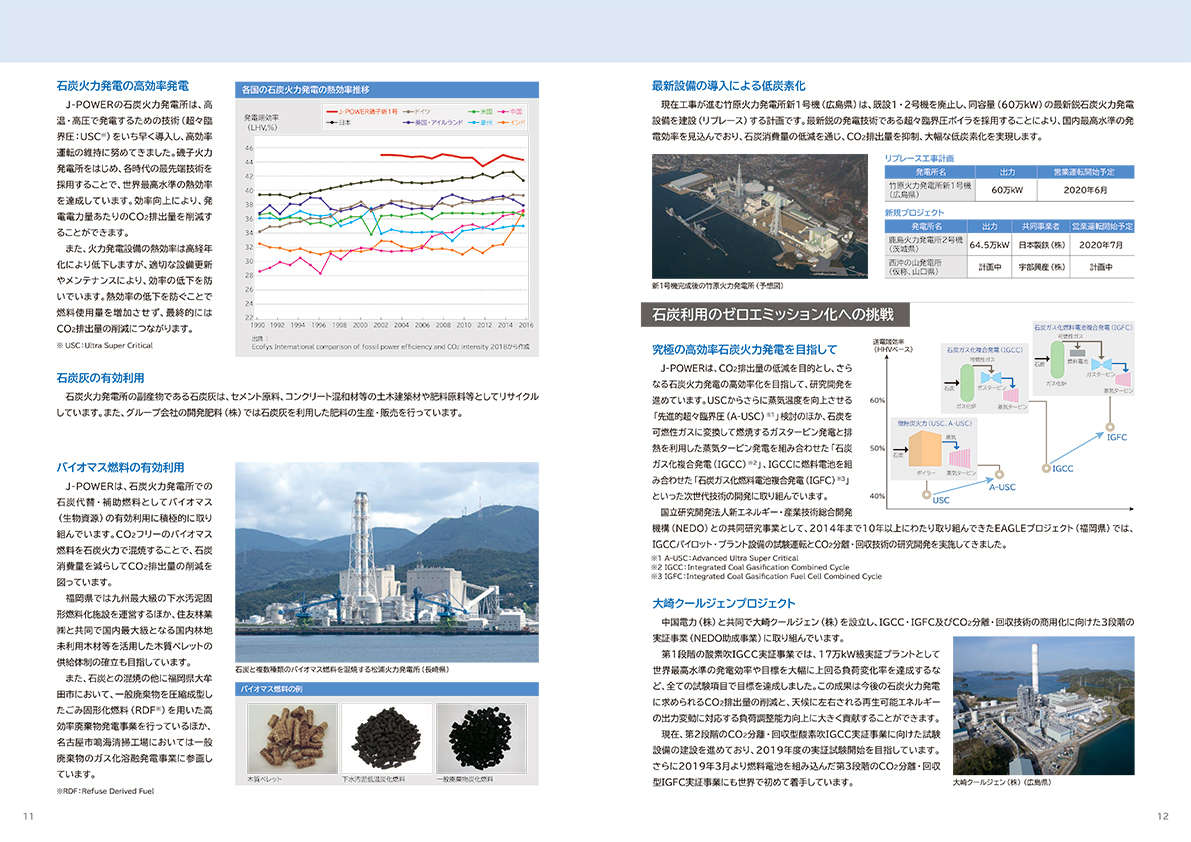Click the caption 新1号機完成後の竹原火力発電所（予想図）
The width and height of the screenshot is (1191, 842).
pos(718,286)
